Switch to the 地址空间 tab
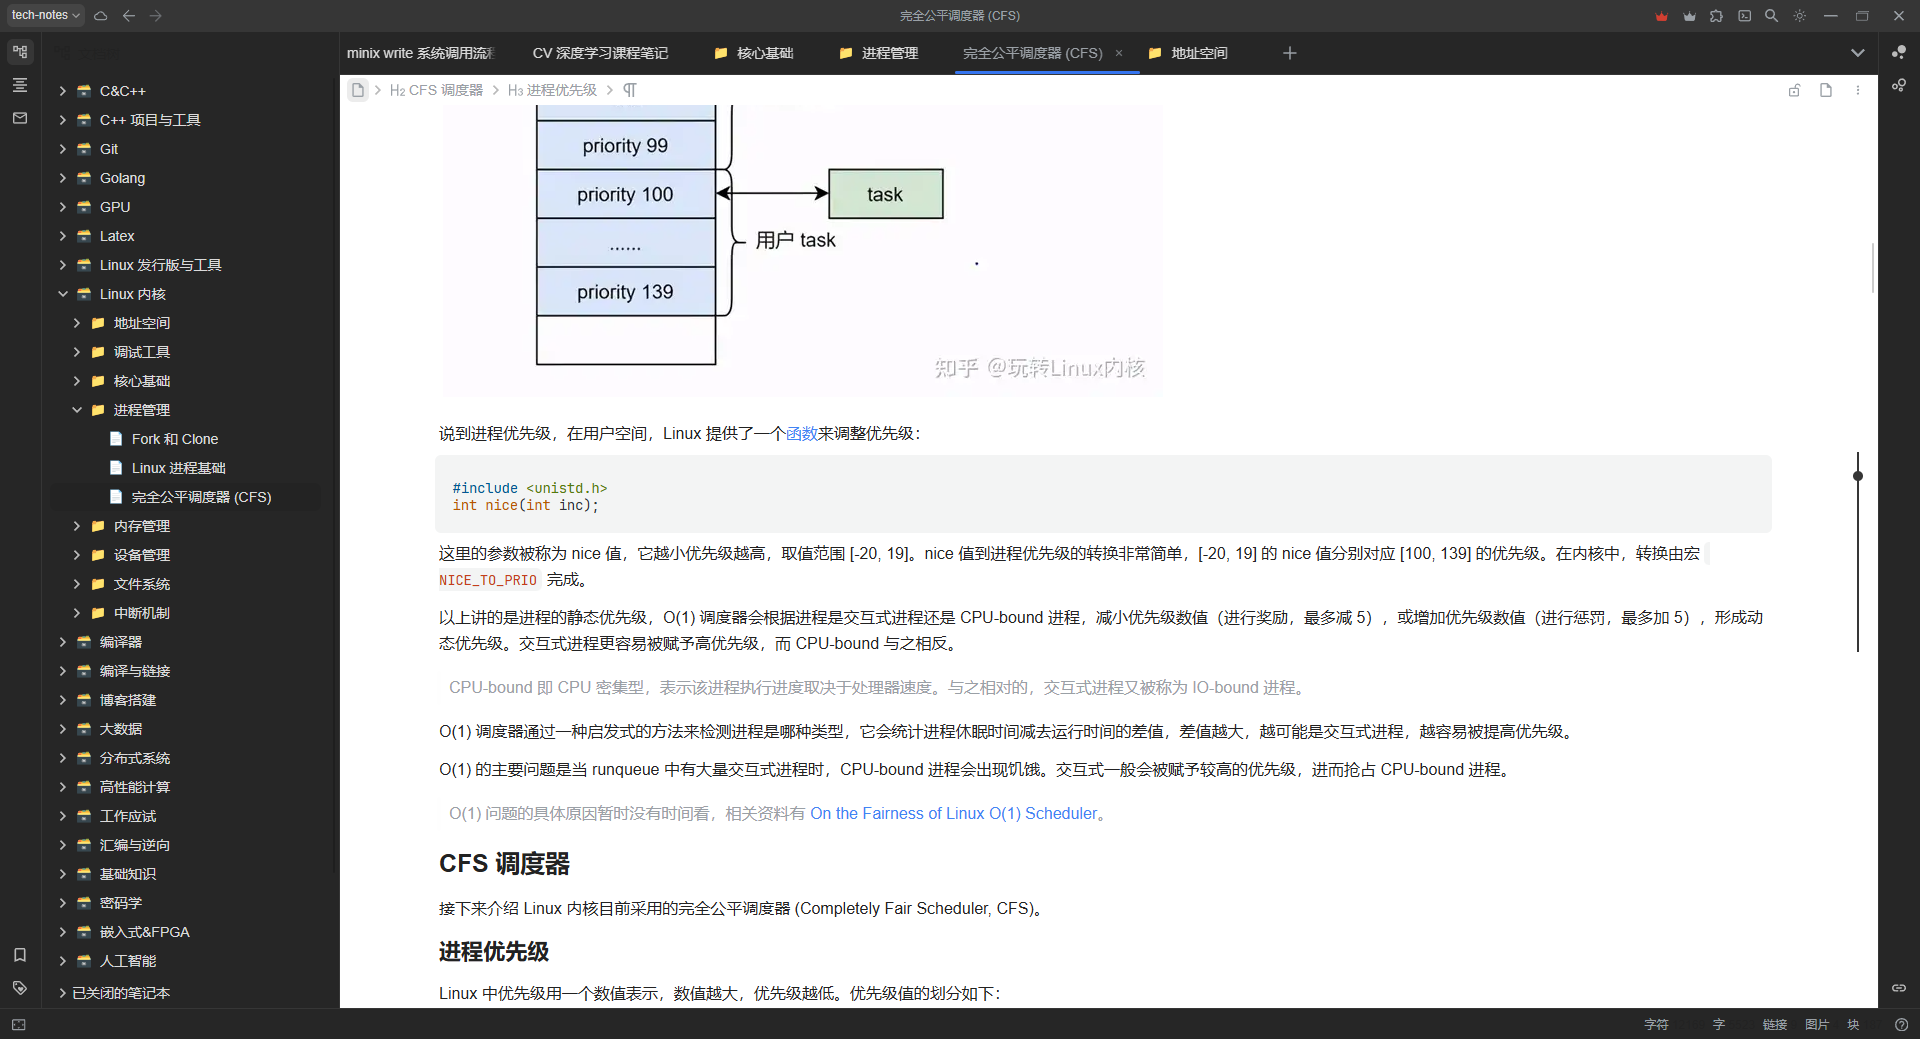Viewport: 1920px width, 1039px height. pyautogui.click(x=1190, y=53)
